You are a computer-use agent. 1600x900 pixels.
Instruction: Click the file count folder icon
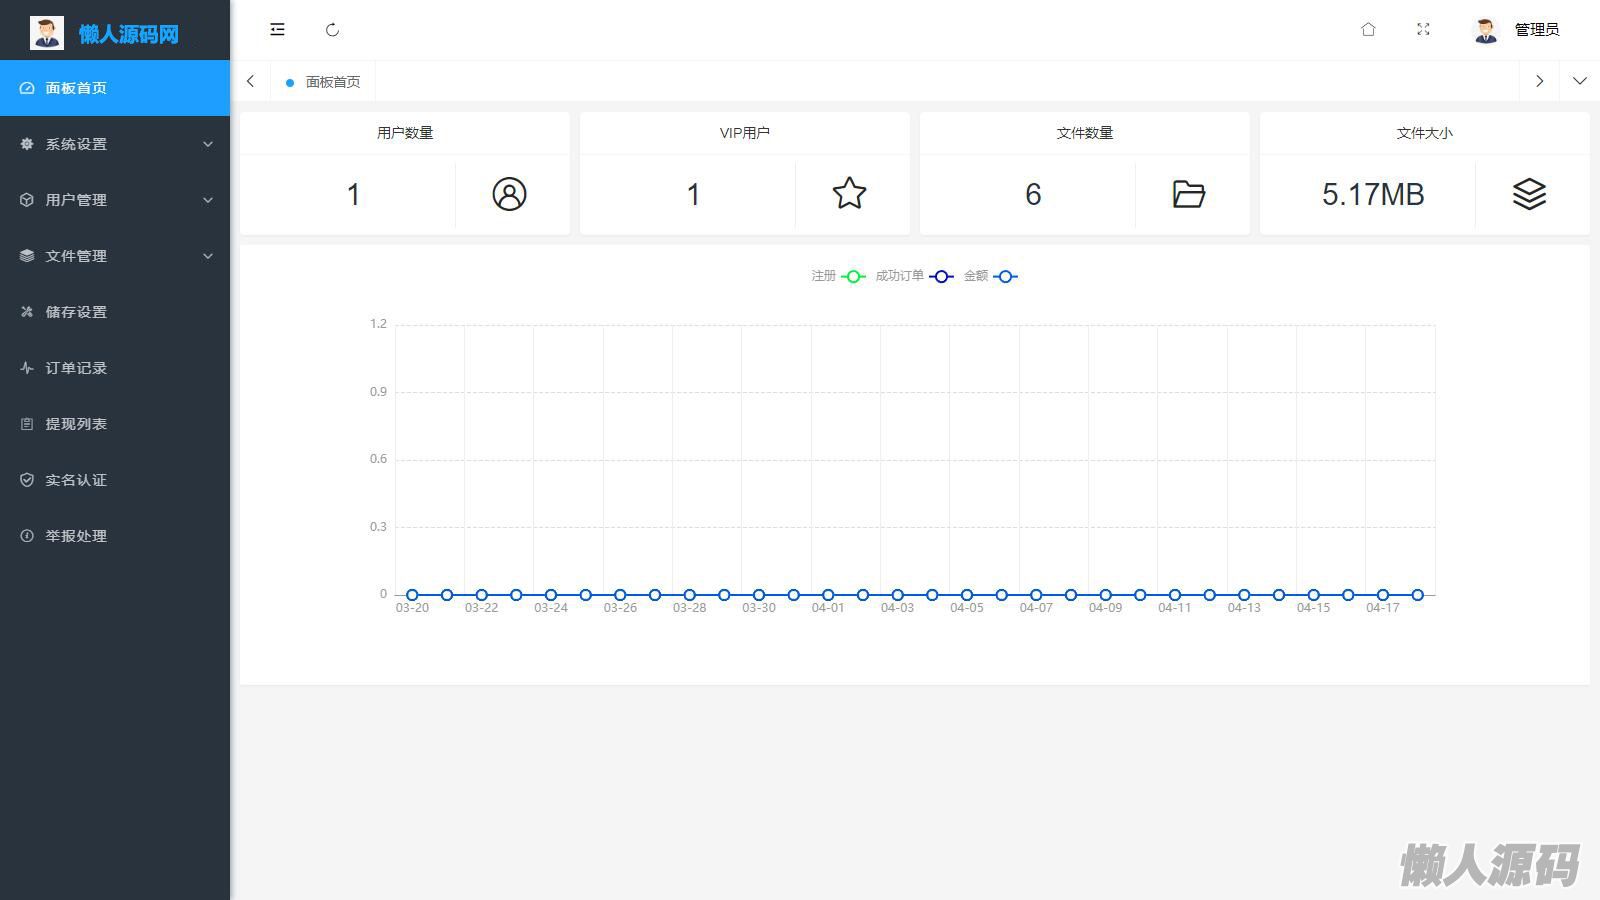[1188, 194]
